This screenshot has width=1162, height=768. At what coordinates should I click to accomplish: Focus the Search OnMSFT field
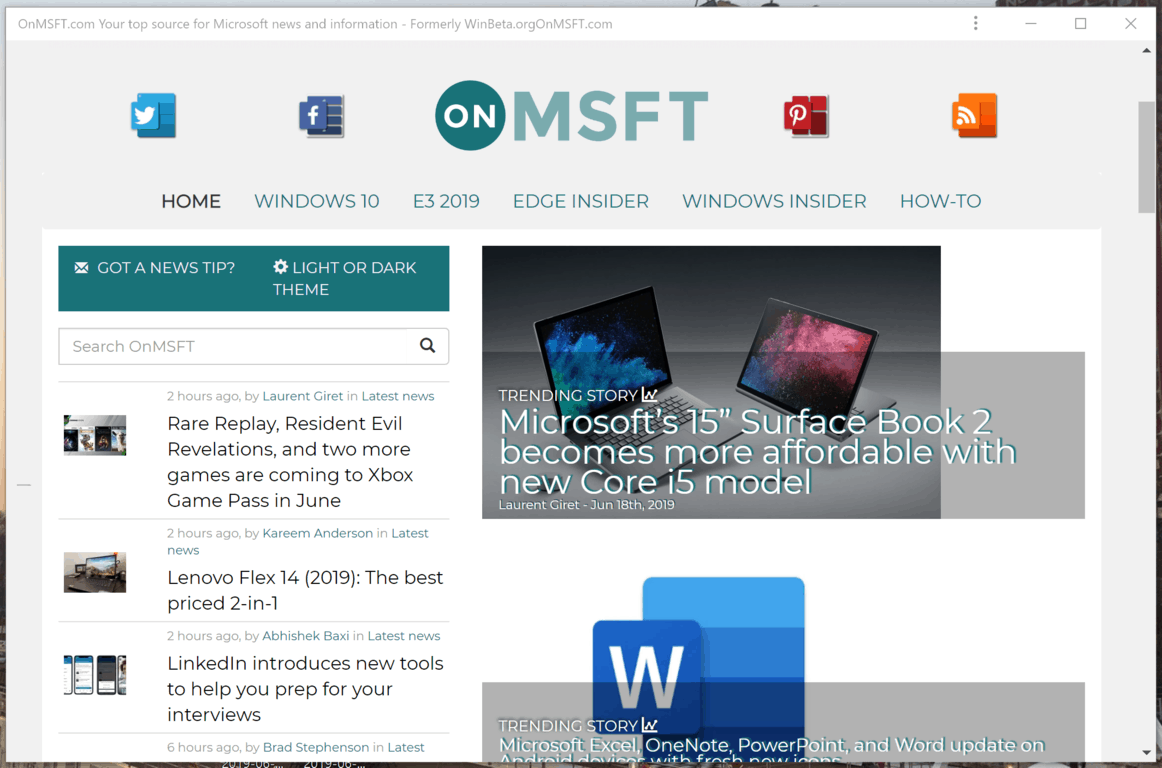[x=233, y=346]
